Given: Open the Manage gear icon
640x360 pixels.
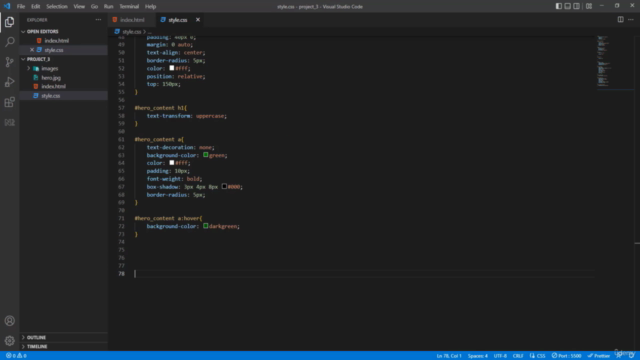Looking at the screenshot, I should [x=9, y=340].
